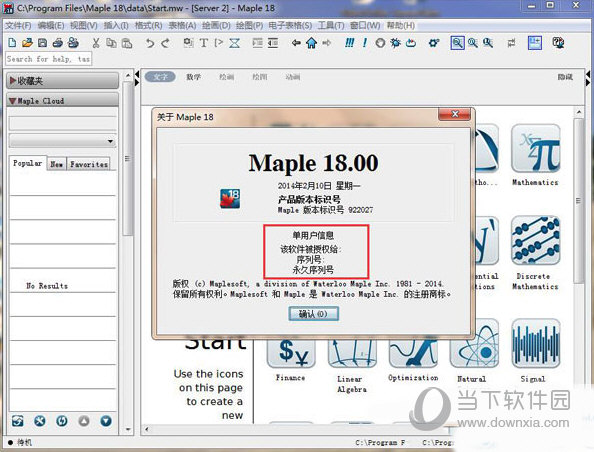594x452 pixels.
Task: Open the help icon with the question mark
Action: pos(558,43)
